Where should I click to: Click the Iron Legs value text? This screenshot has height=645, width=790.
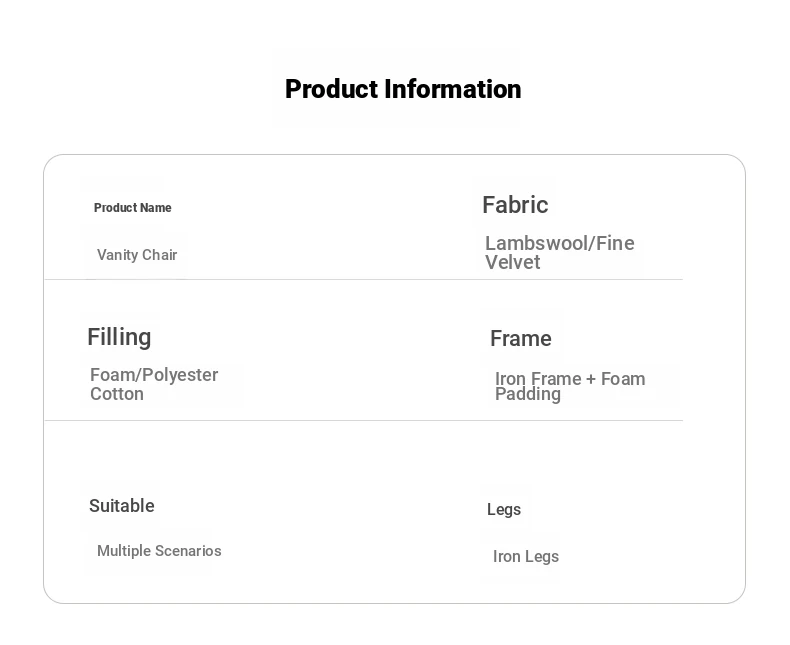coord(525,556)
